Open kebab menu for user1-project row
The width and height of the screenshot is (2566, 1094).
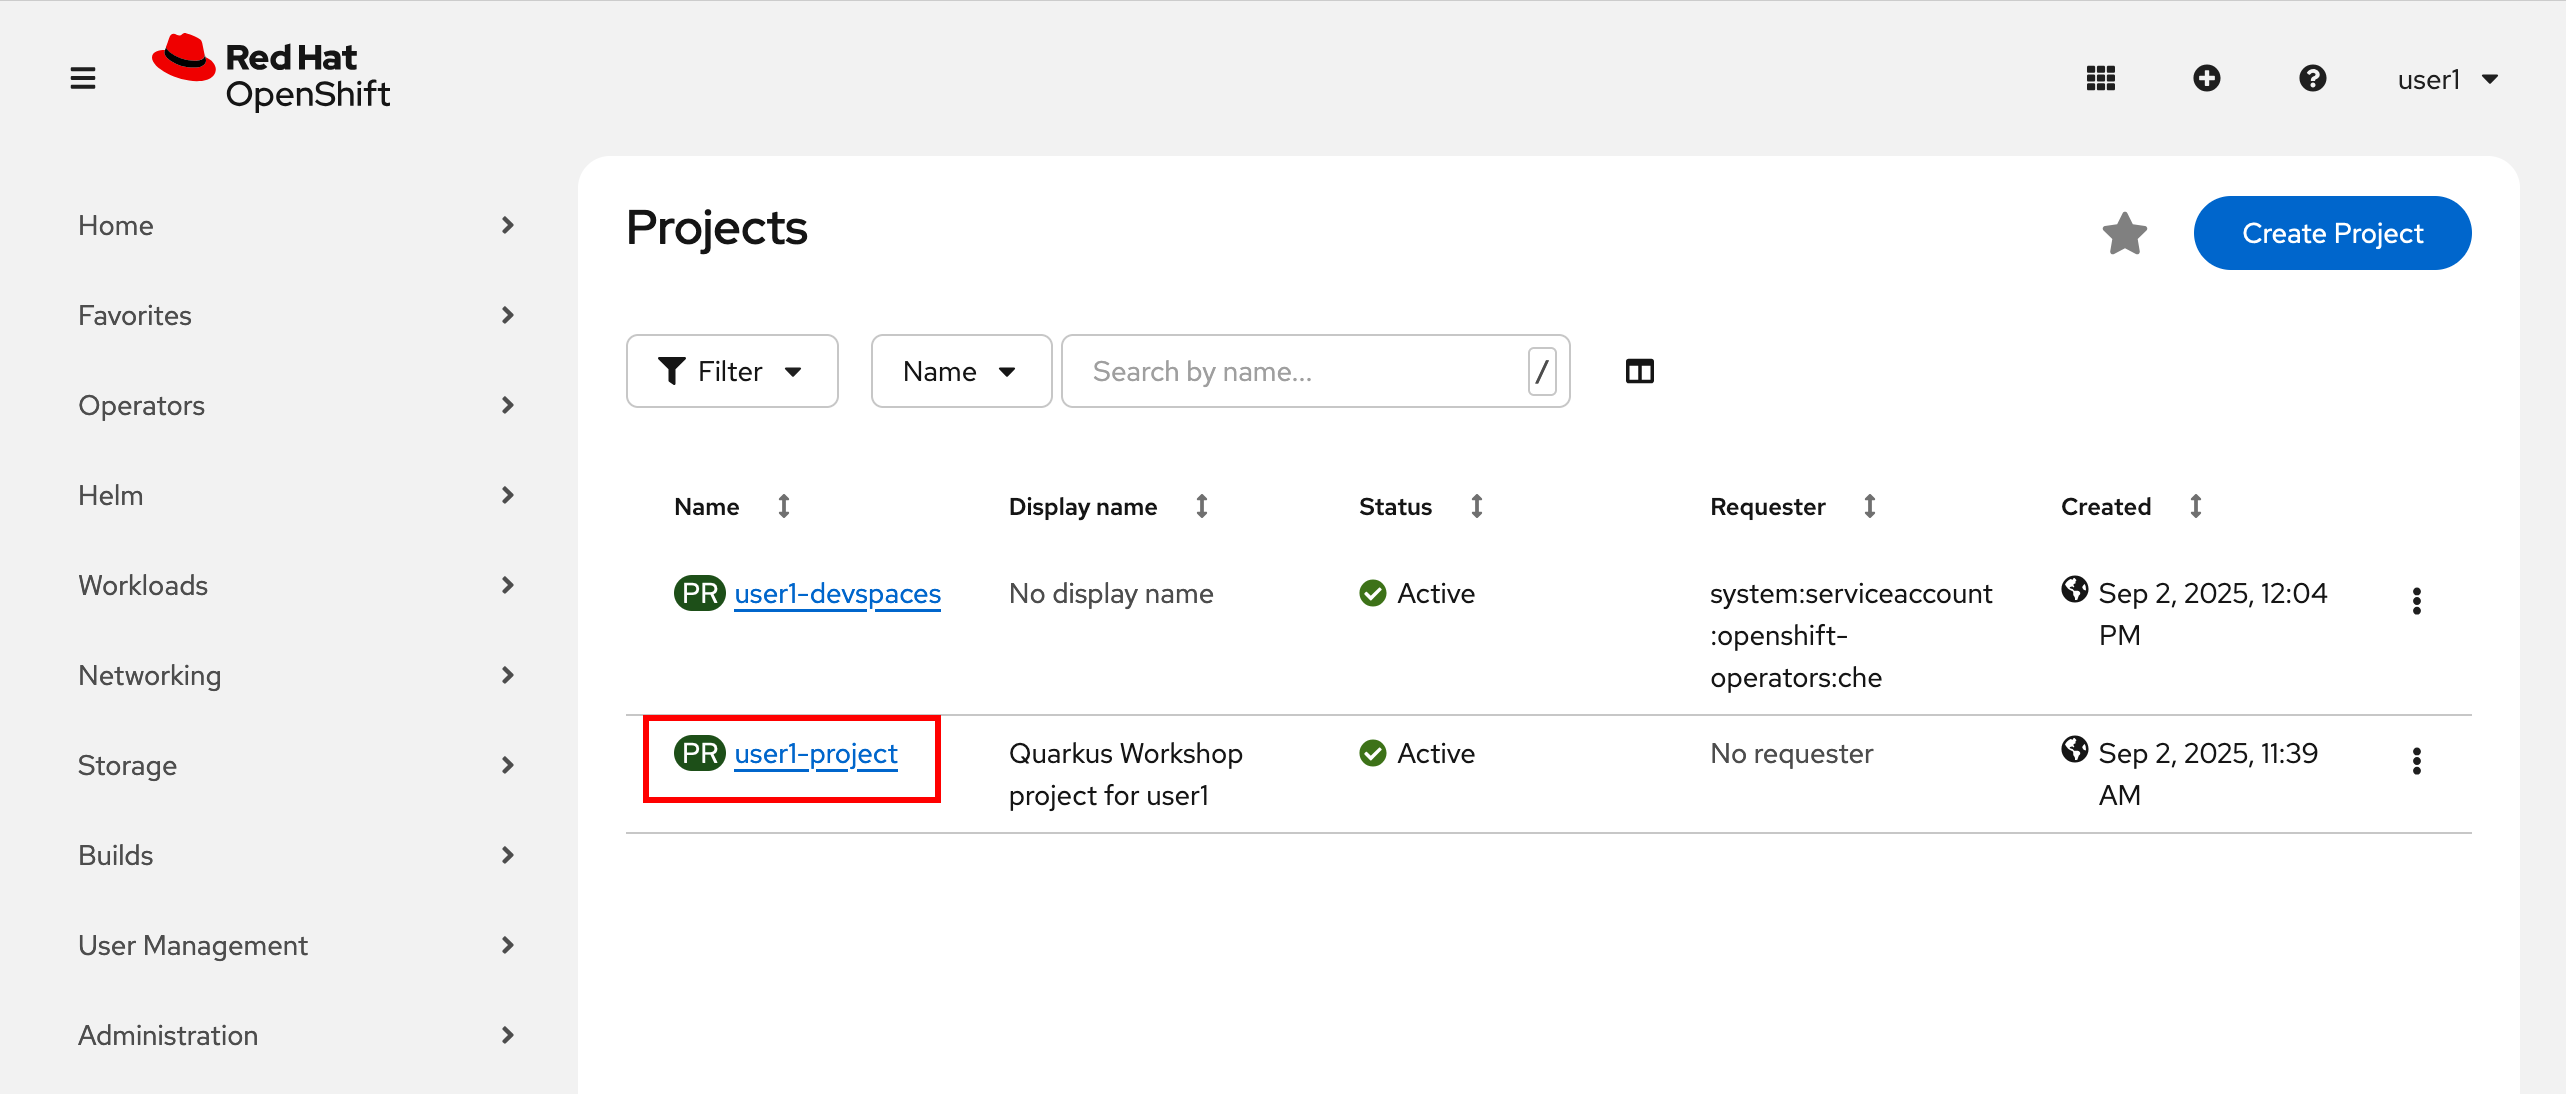pos(2416,761)
